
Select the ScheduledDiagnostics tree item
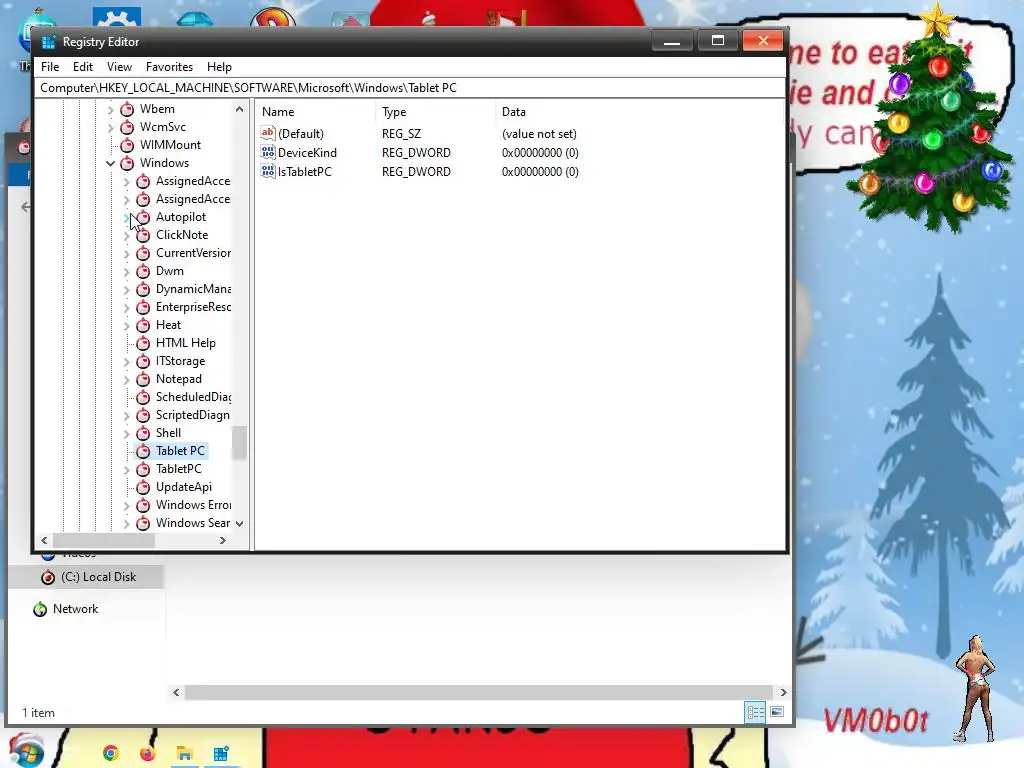point(193,397)
